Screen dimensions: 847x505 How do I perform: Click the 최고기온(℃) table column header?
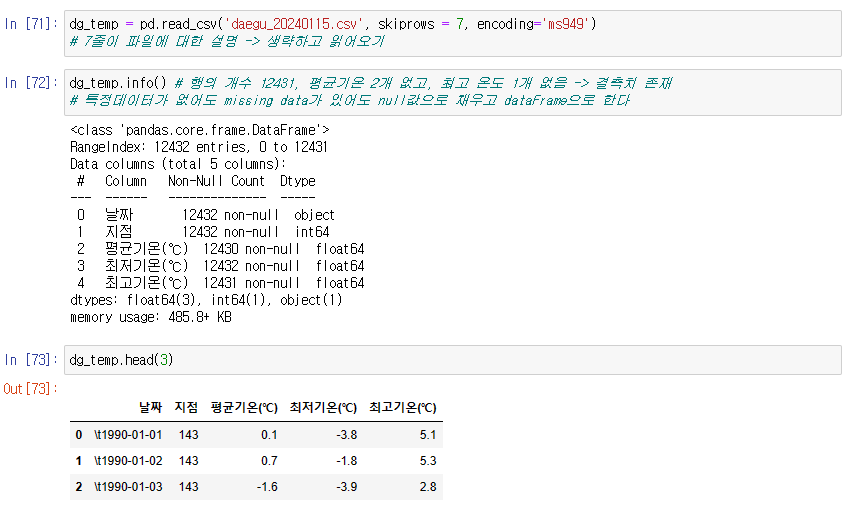click(x=403, y=407)
